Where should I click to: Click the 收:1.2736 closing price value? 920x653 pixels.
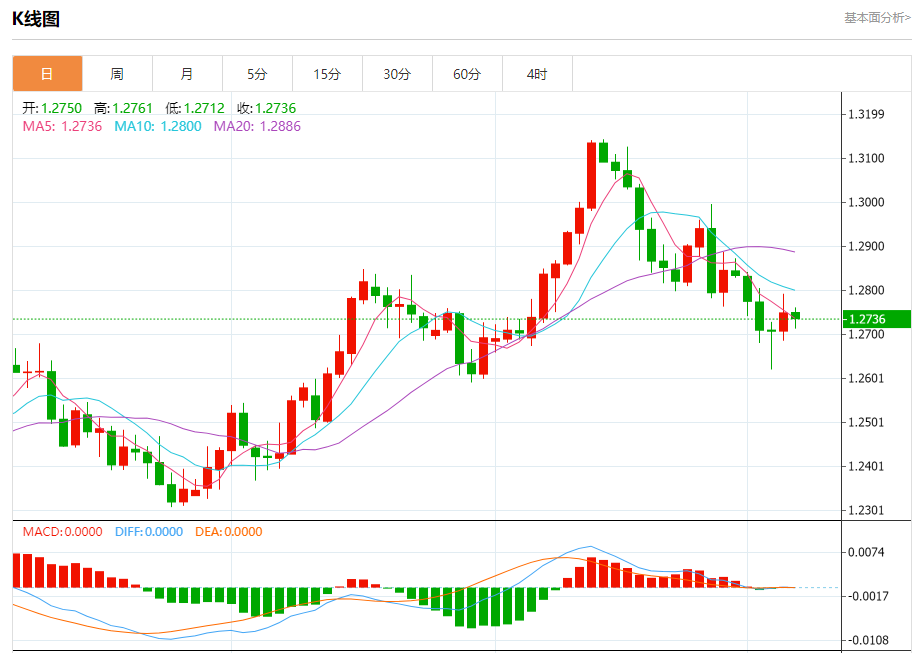[x=266, y=108]
